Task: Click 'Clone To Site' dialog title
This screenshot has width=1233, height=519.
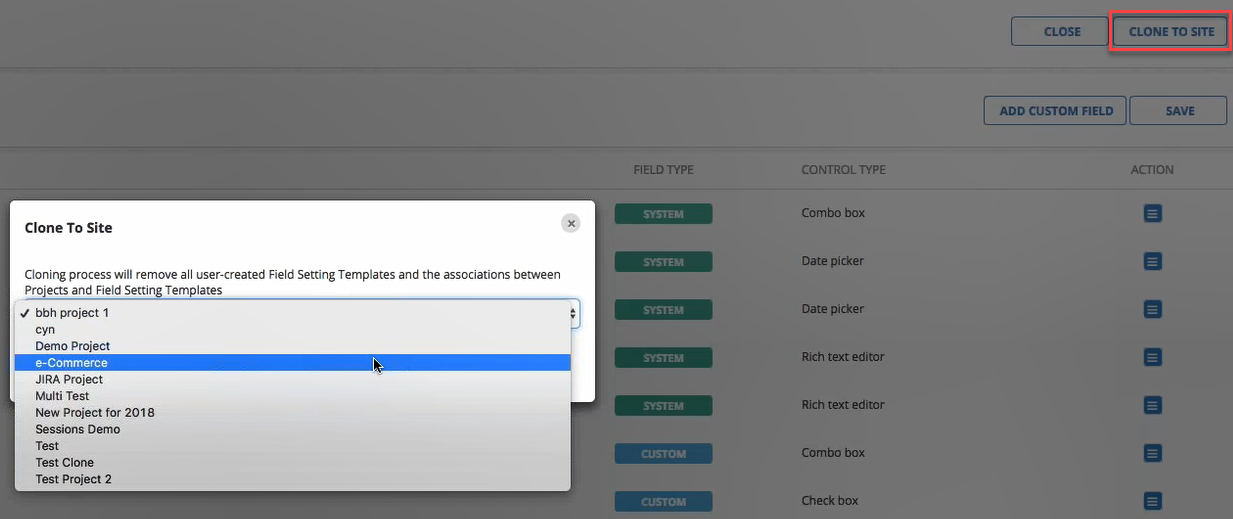Action: point(68,228)
